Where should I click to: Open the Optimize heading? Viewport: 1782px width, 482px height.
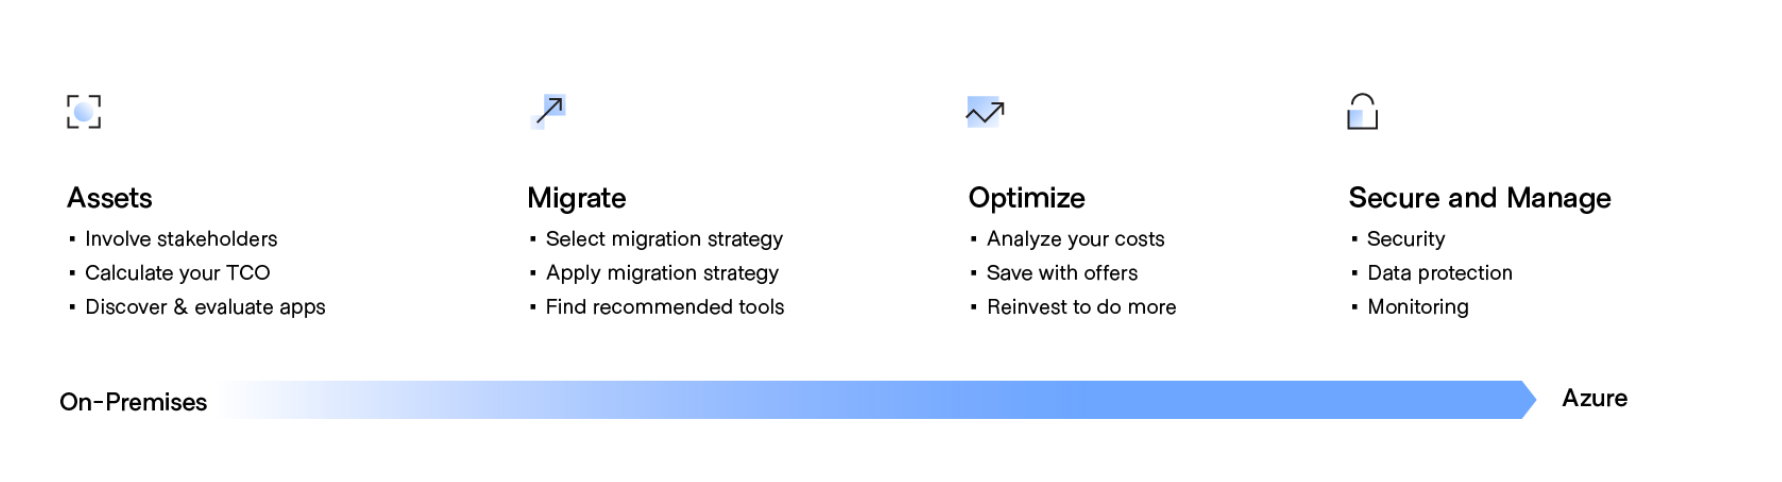(x=1026, y=198)
